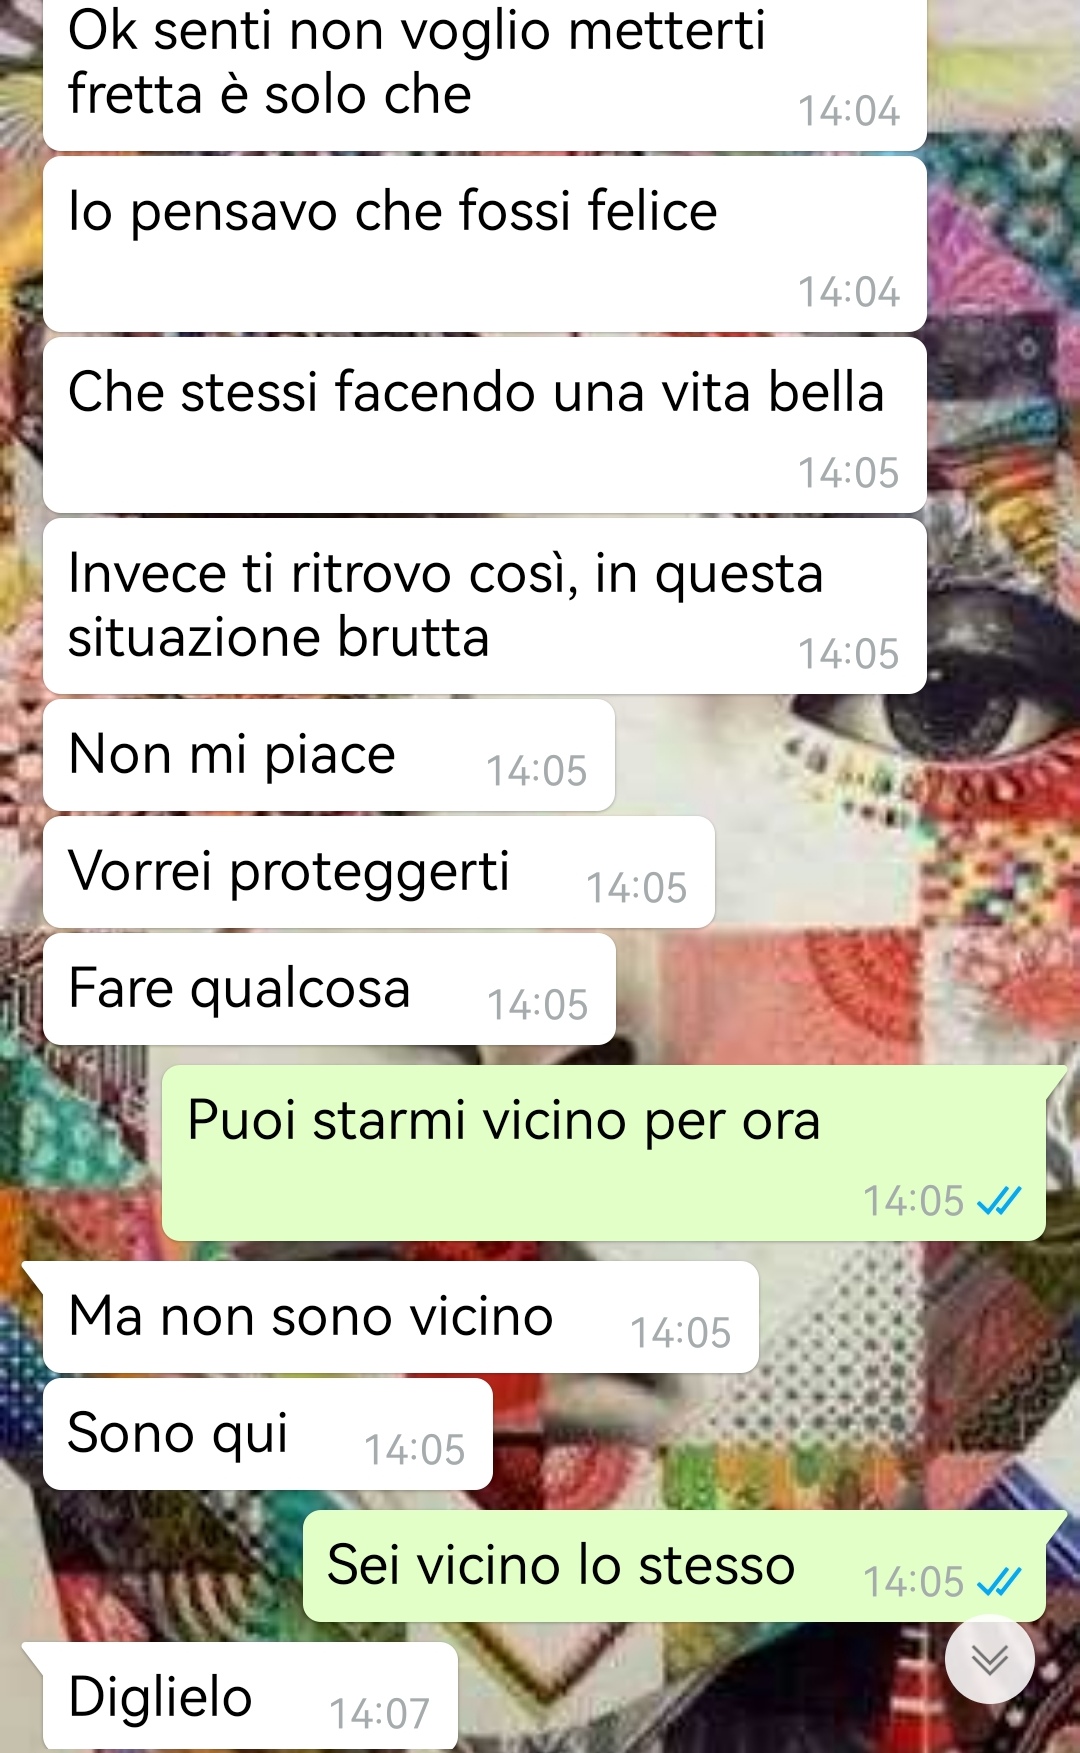The height and width of the screenshot is (1753, 1080).
Task: Tap the 'Fare qualcosa' message
Action: pos(329,989)
